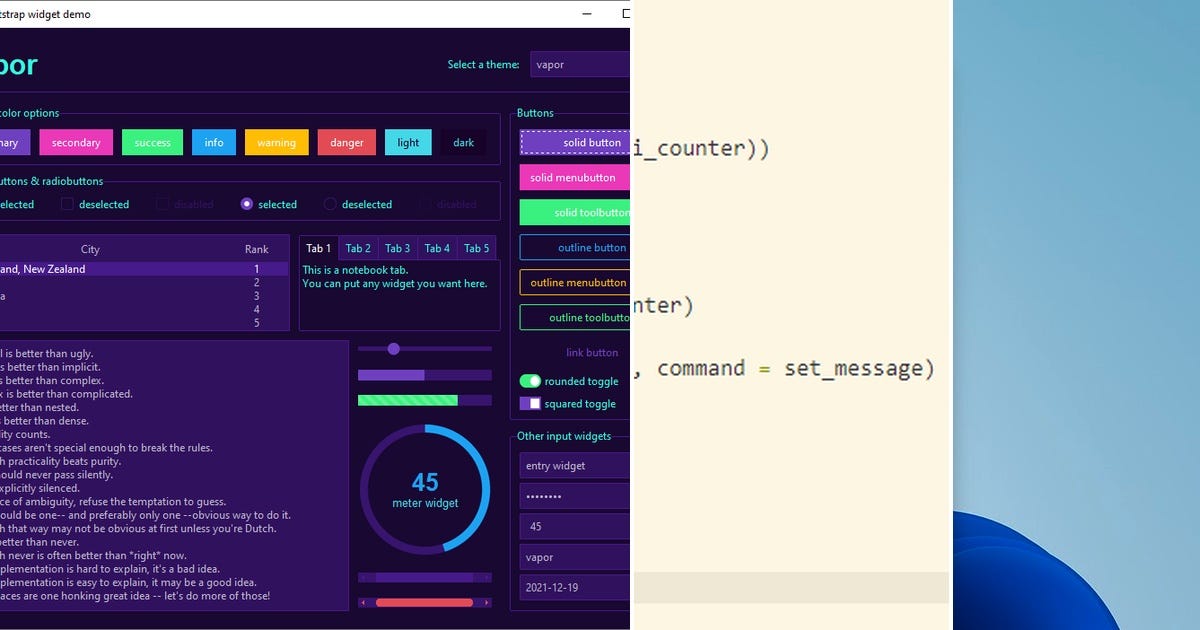Open the vapor theme combobox
Image resolution: width=1200 pixels, height=630 pixels.
point(580,63)
